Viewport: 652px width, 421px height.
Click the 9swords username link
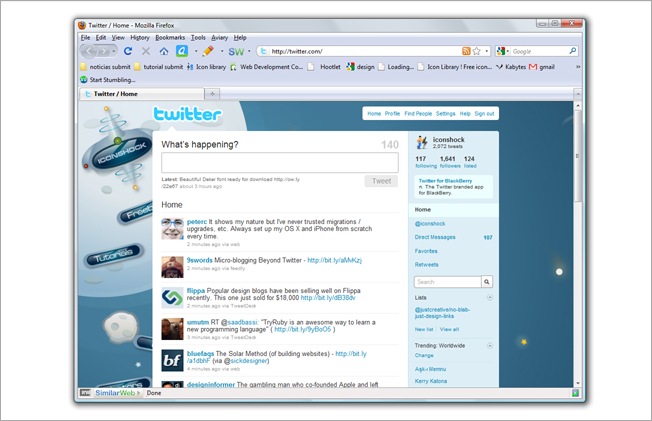200,260
